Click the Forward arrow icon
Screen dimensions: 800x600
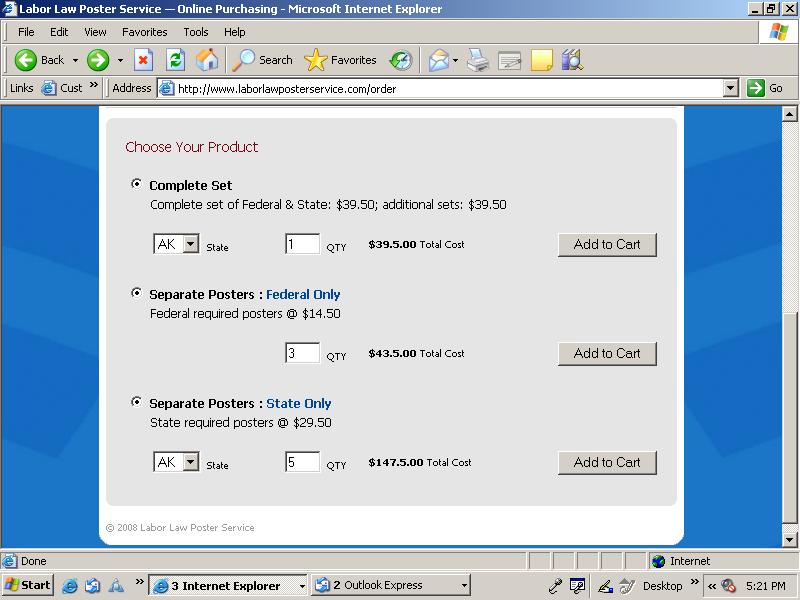[97, 60]
